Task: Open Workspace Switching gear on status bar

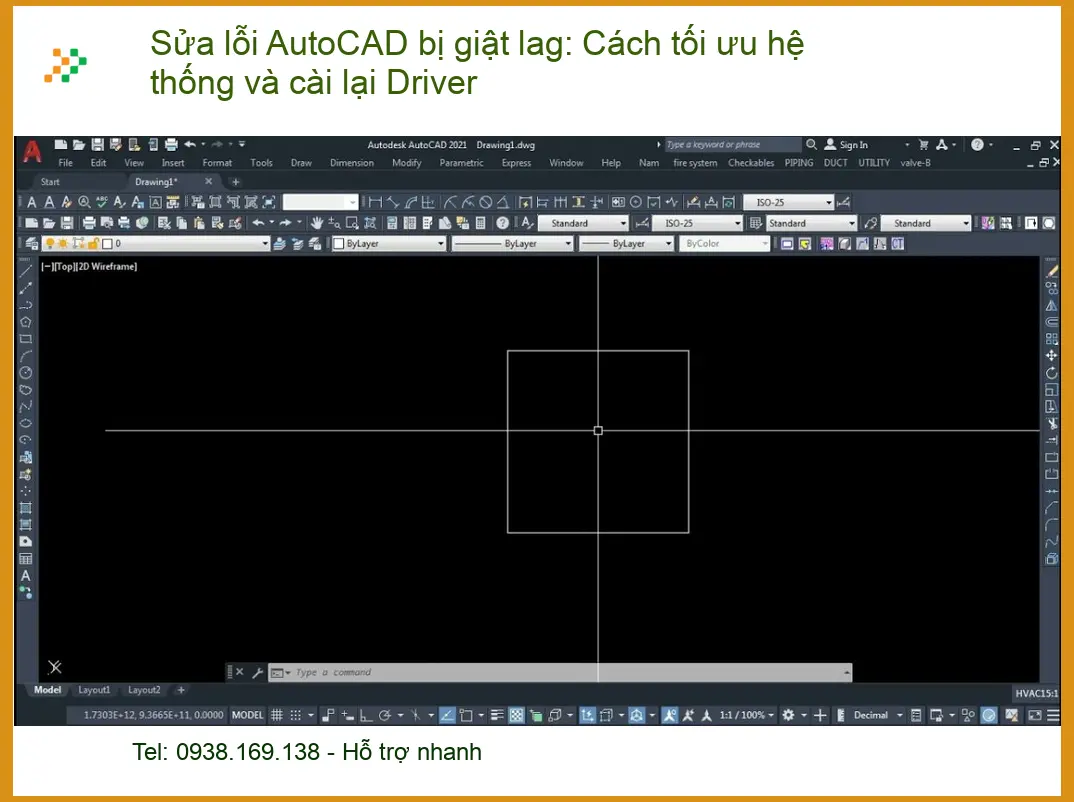Action: [x=788, y=715]
